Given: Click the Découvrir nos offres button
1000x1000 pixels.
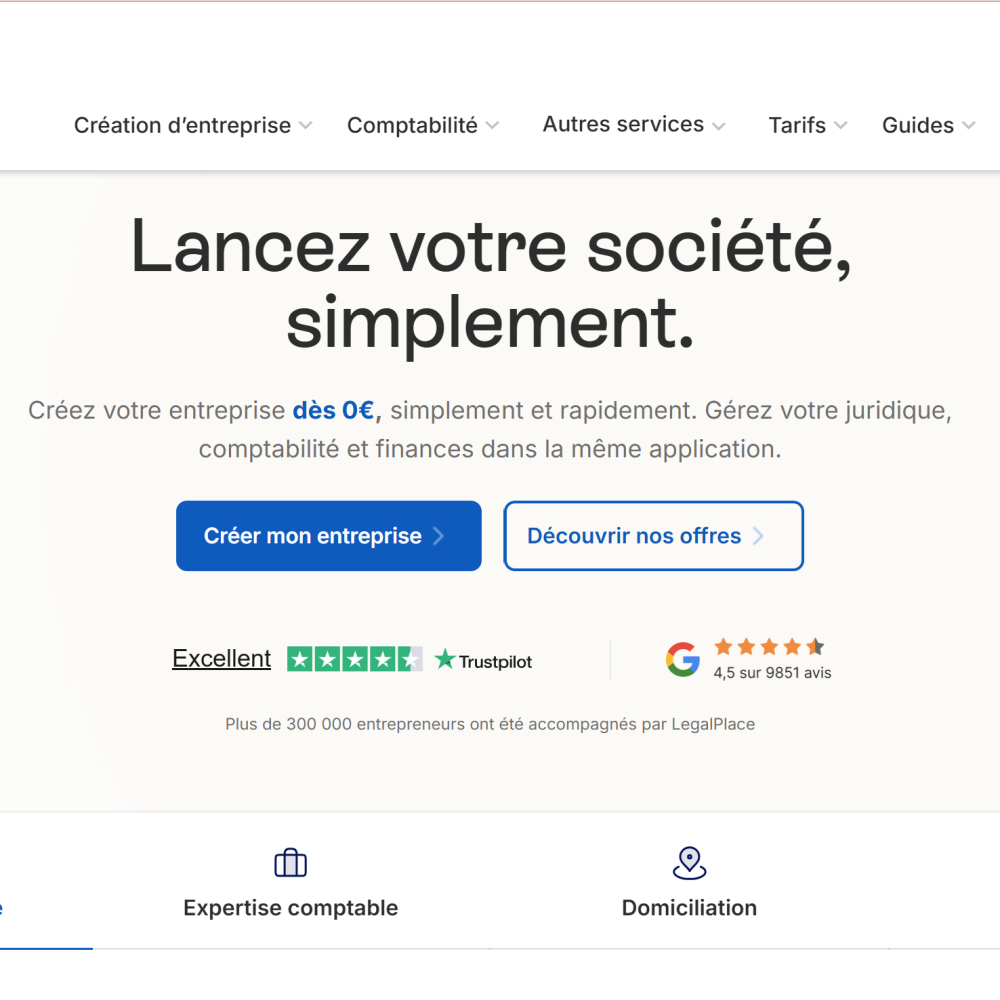Looking at the screenshot, I should point(653,536).
